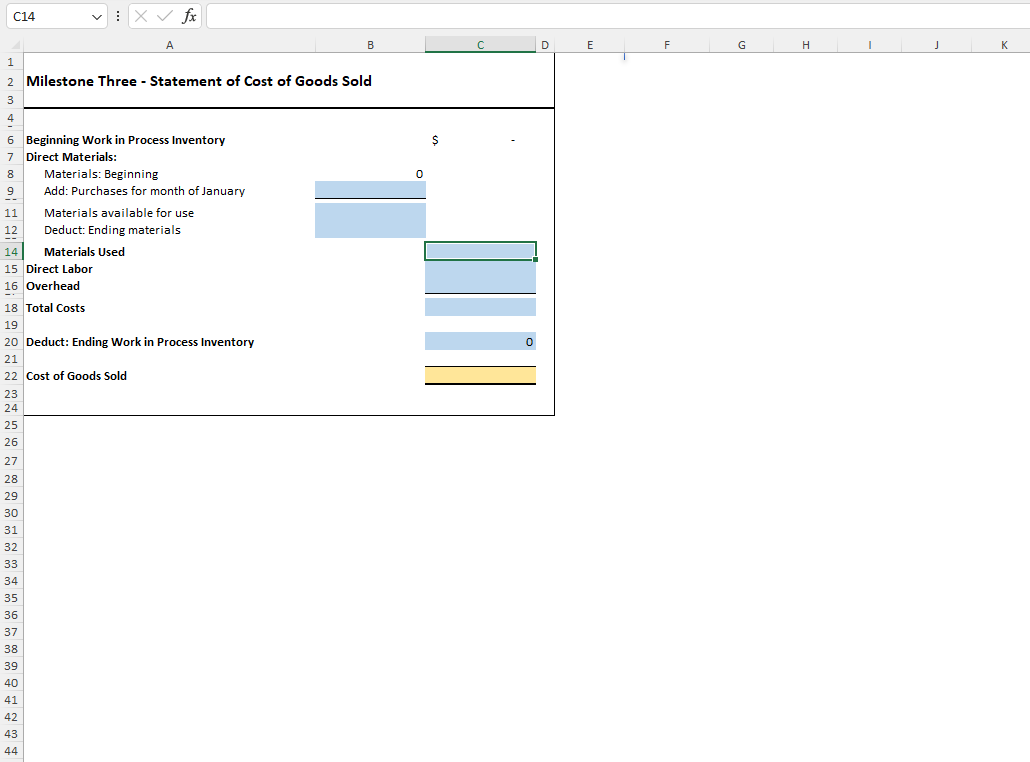The height and width of the screenshot is (762, 1030).
Task: Select row 20 header
Action: (x=11, y=342)
